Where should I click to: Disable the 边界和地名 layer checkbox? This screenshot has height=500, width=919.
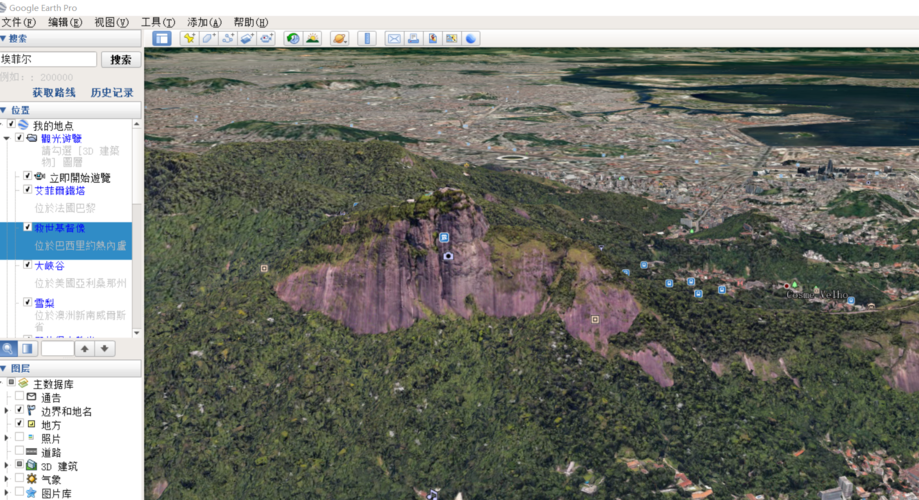pyautogui.click(x=19, y=410)
